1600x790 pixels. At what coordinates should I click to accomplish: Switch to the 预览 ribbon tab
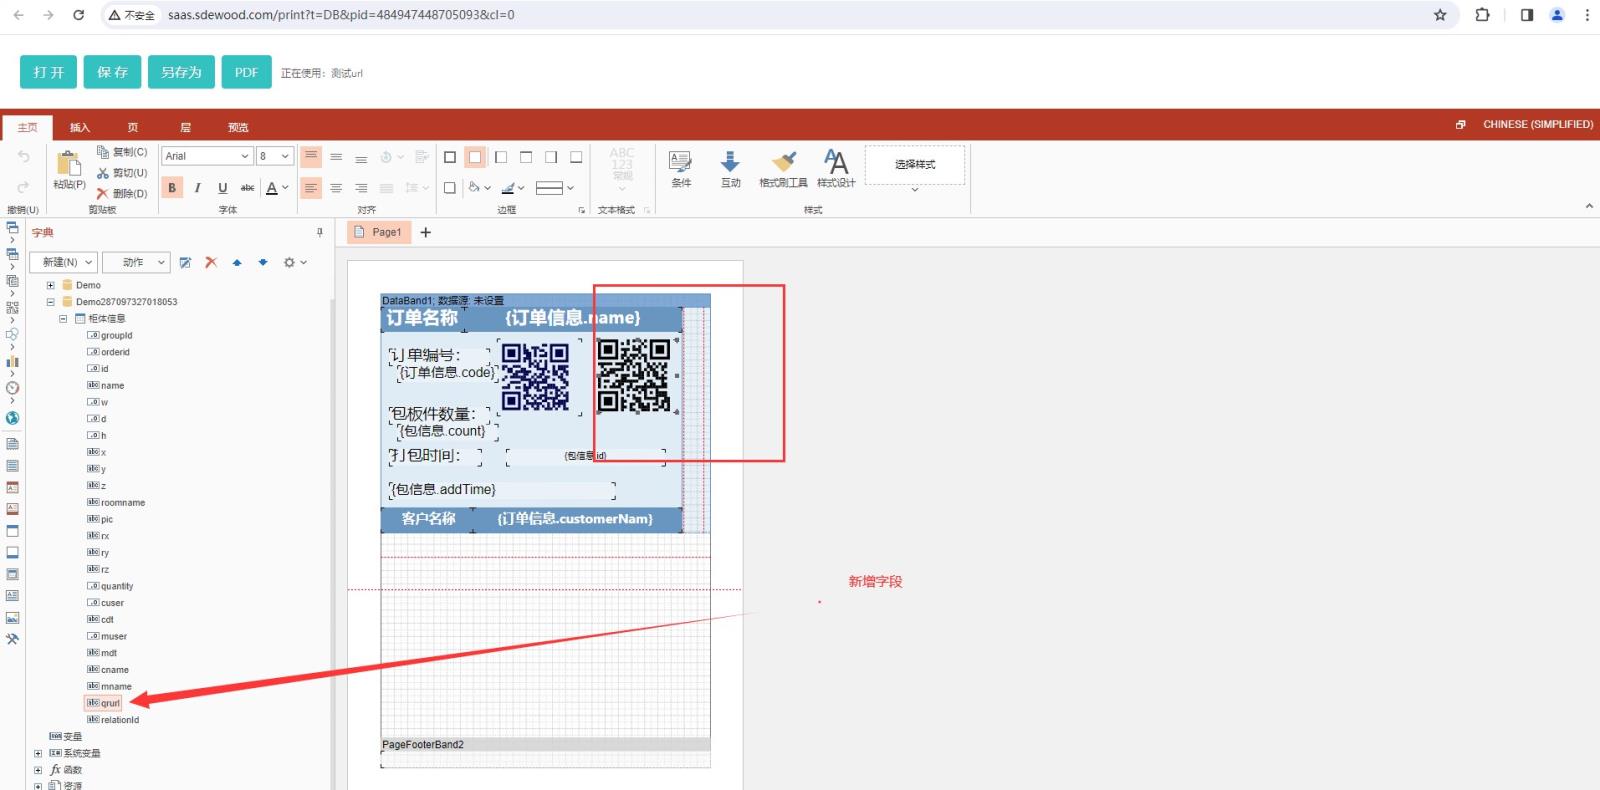coord(238,127)
